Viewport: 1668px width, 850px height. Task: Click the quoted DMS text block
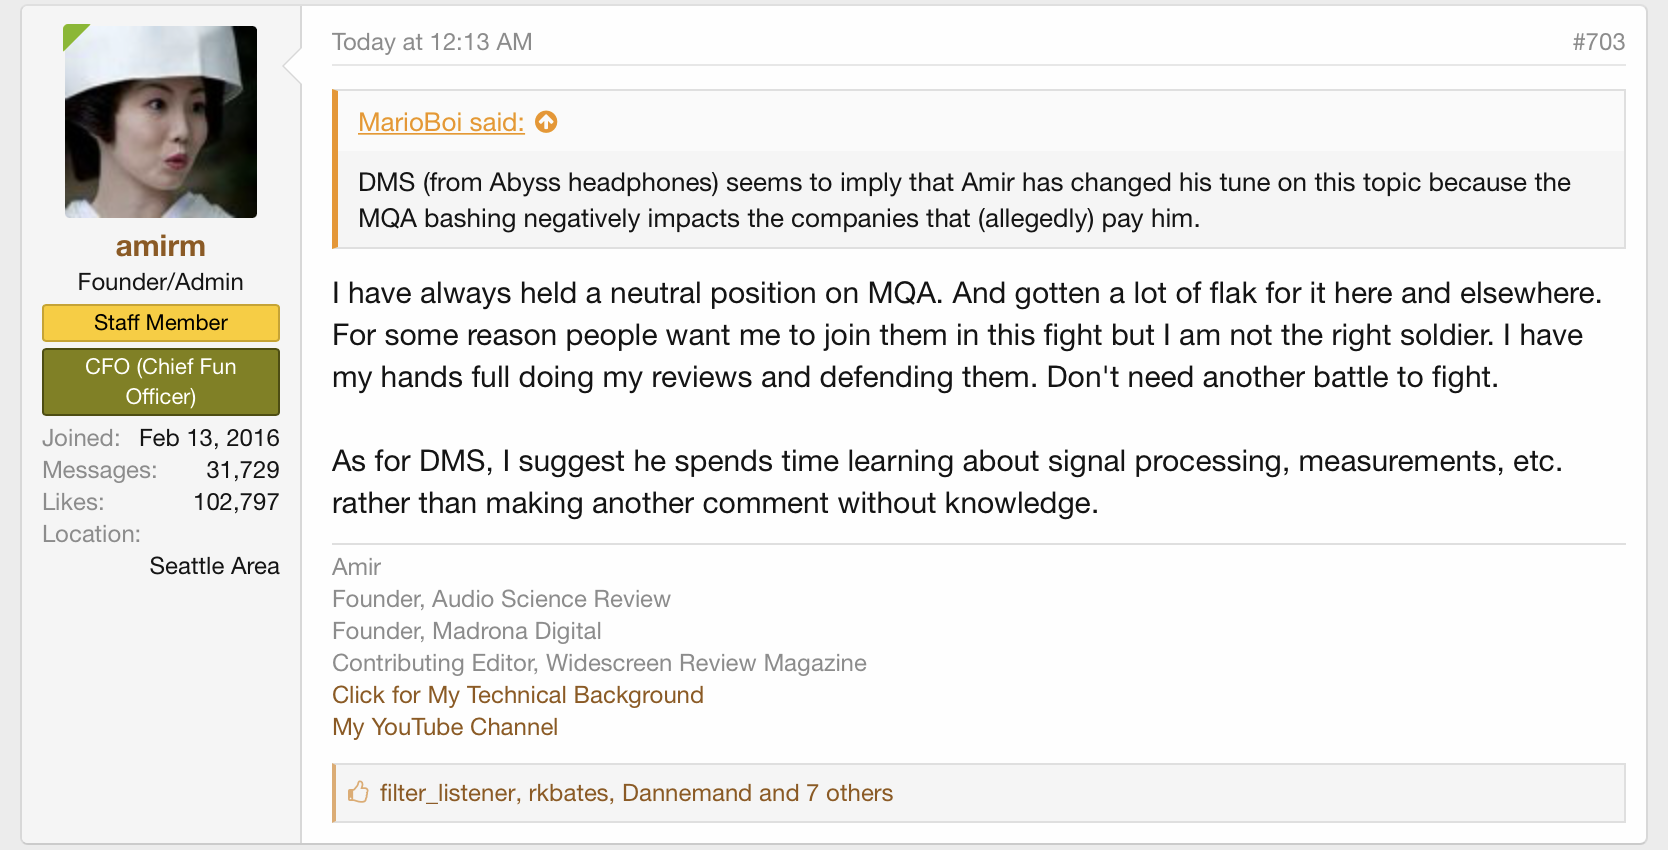(x=964, y=200)
